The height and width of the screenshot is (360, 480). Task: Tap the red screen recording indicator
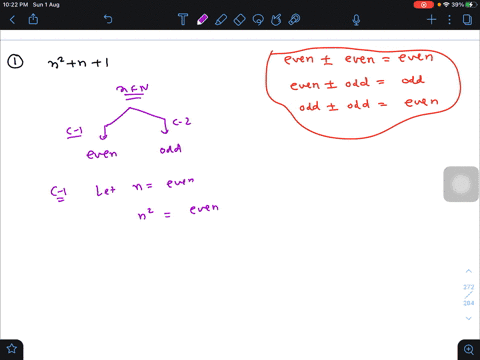tap(424, 5)
